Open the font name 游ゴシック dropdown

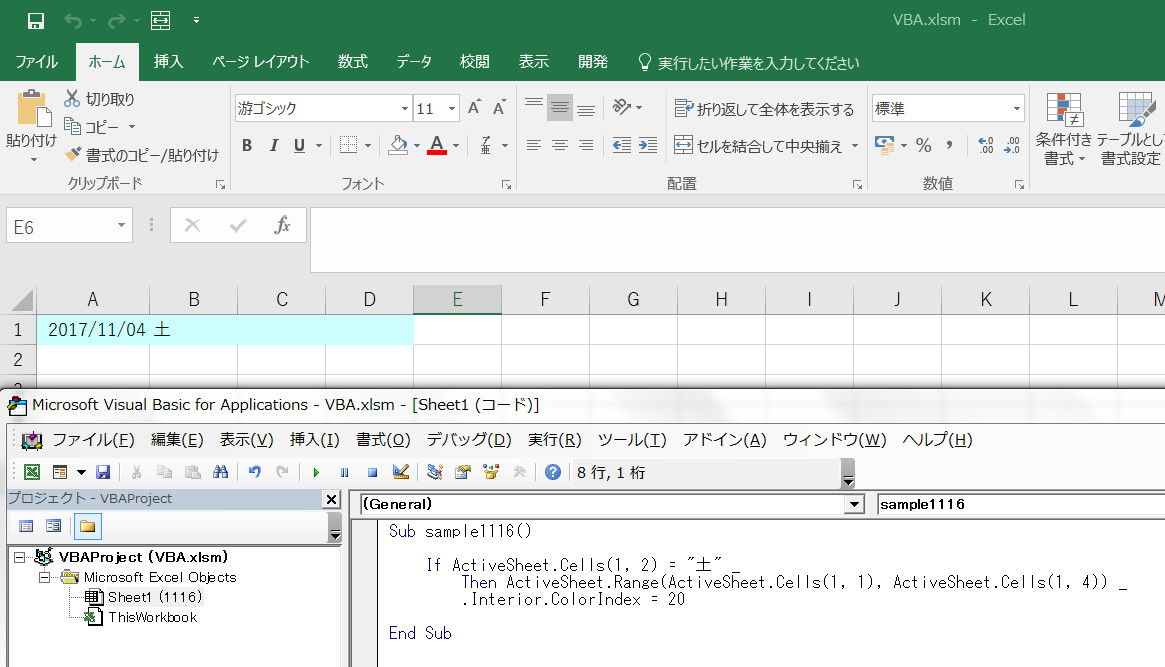pyautogui.click(x=404, y=109)
